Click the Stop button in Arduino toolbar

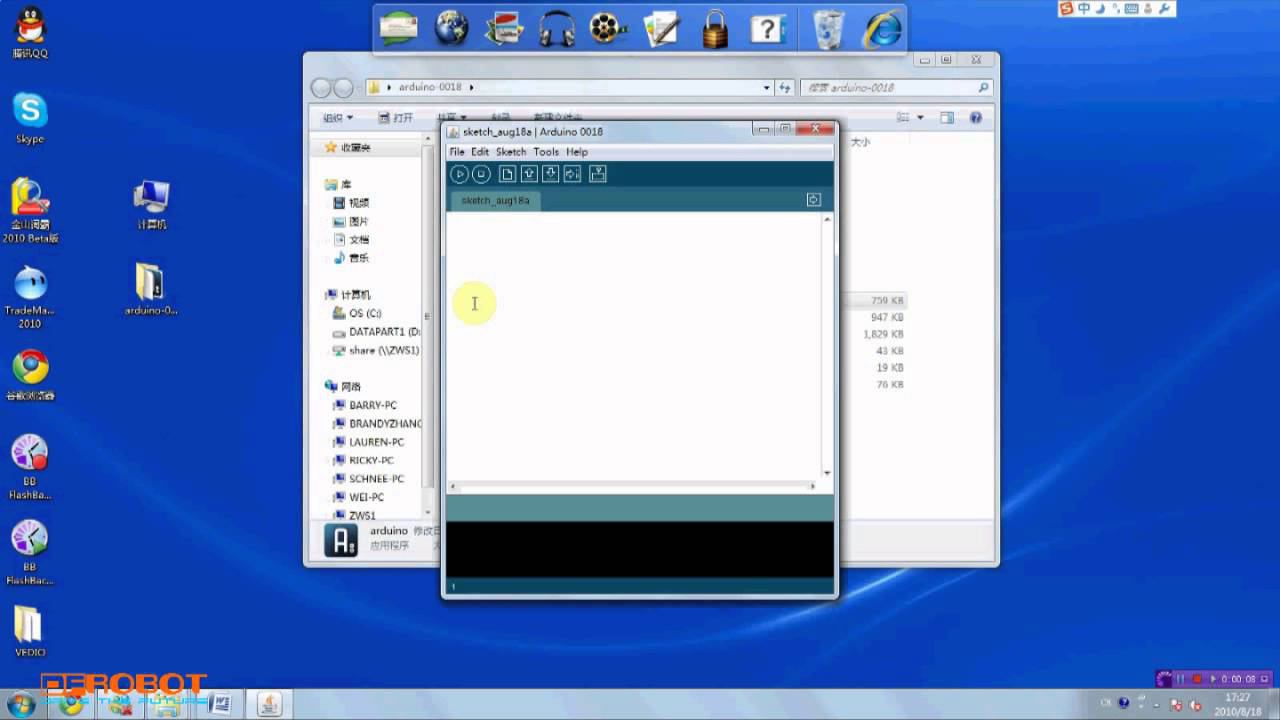pyautogui.click(x=481, y=174)
